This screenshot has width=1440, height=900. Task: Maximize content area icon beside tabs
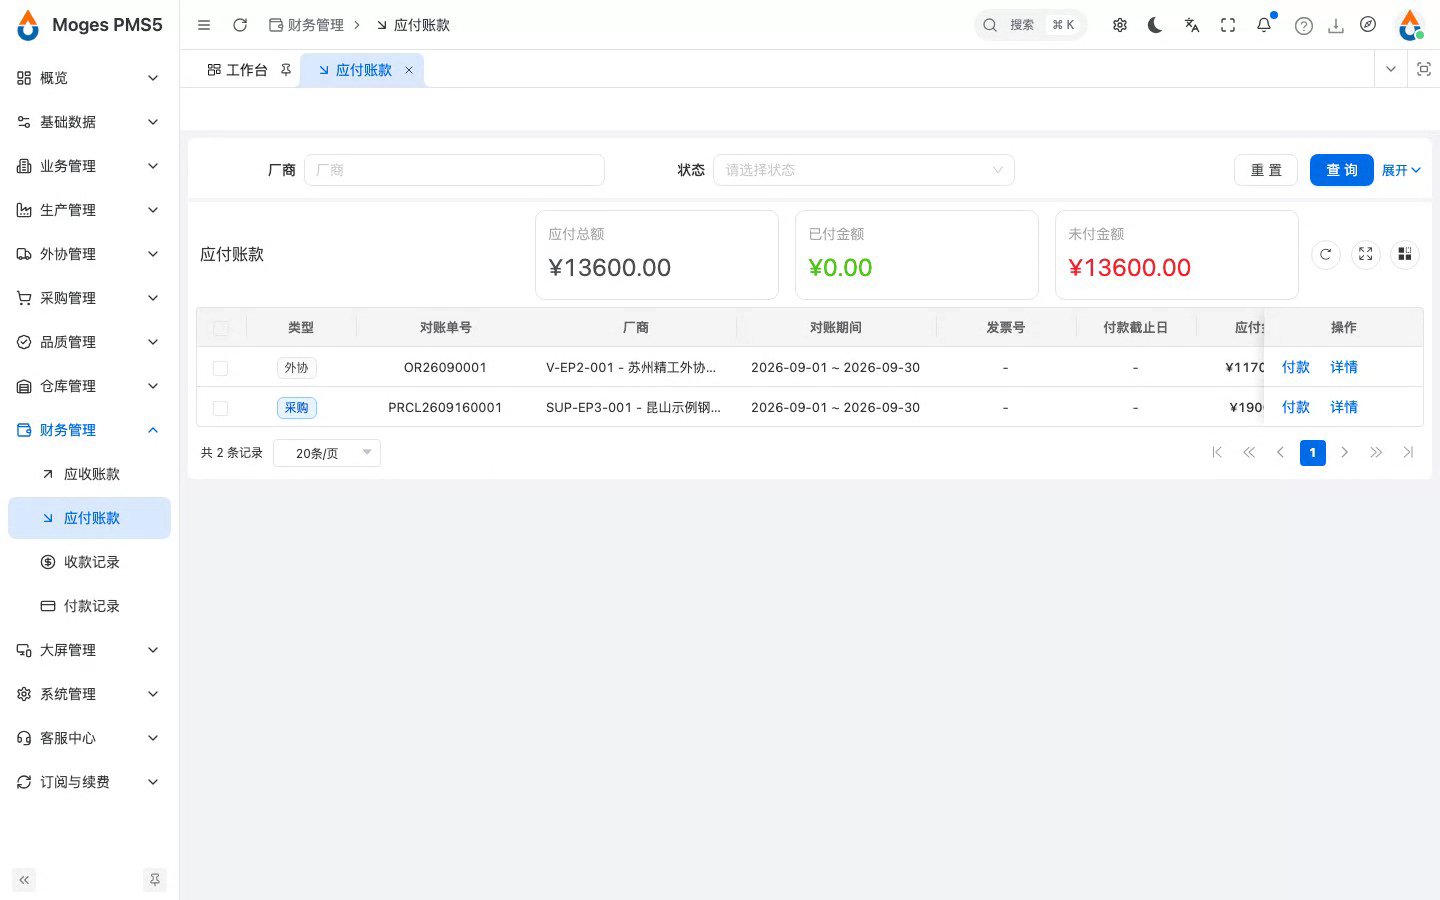click(x=1424, y=69)
